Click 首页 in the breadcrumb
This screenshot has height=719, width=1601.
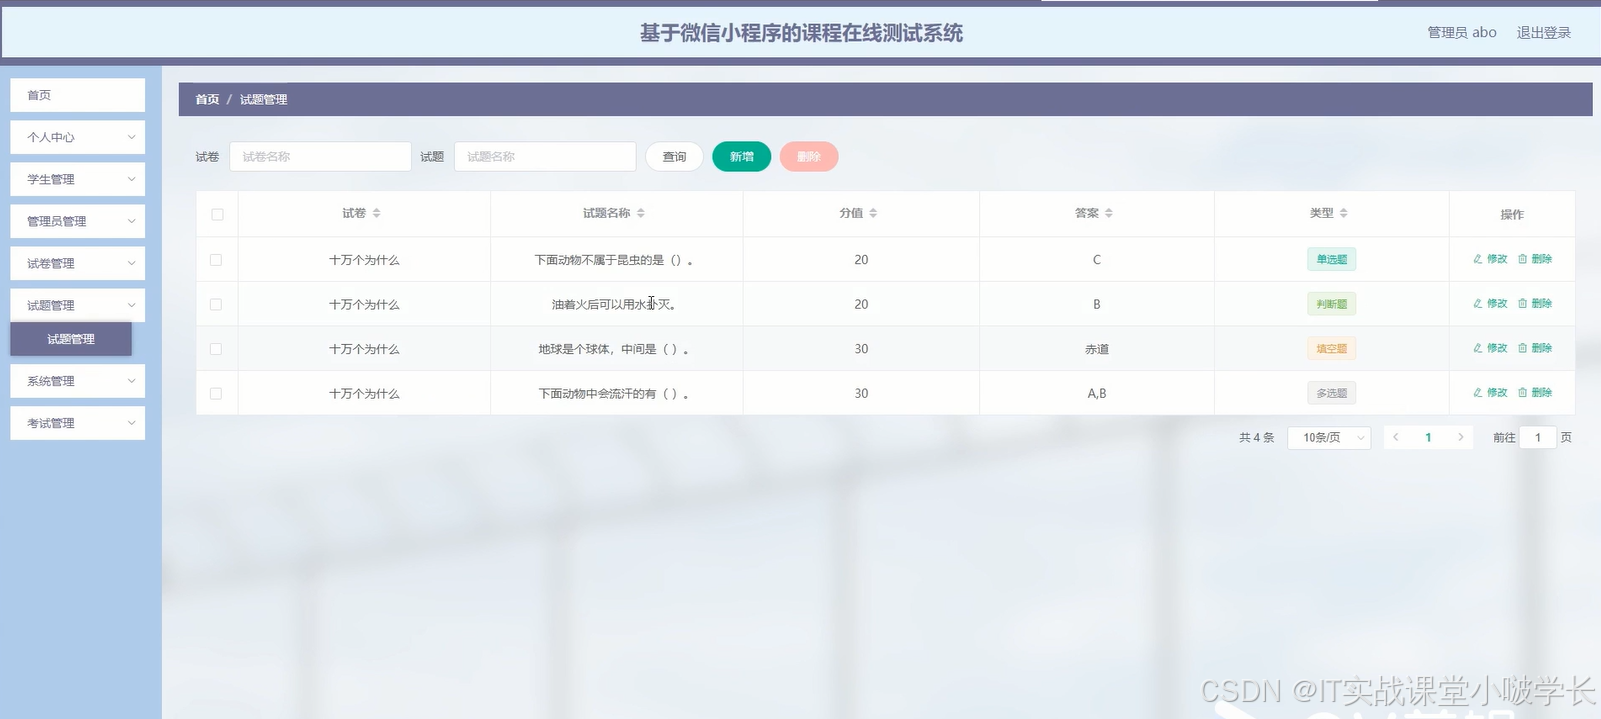(x=207, y=99)
